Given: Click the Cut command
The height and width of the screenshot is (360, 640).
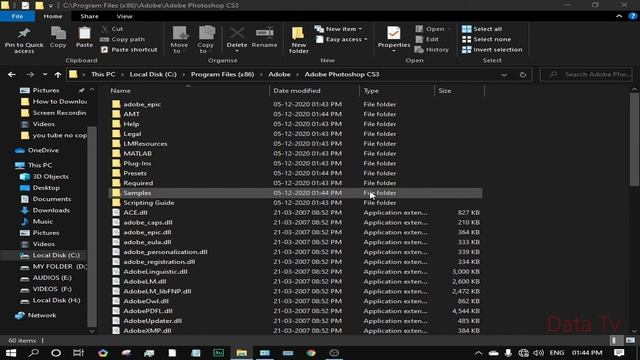Looking at the screenshot, I should (112, 29).
